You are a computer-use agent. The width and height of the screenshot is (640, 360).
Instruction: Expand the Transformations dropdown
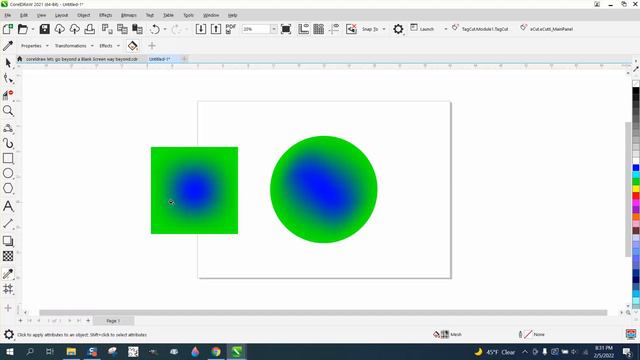(92, 46)
